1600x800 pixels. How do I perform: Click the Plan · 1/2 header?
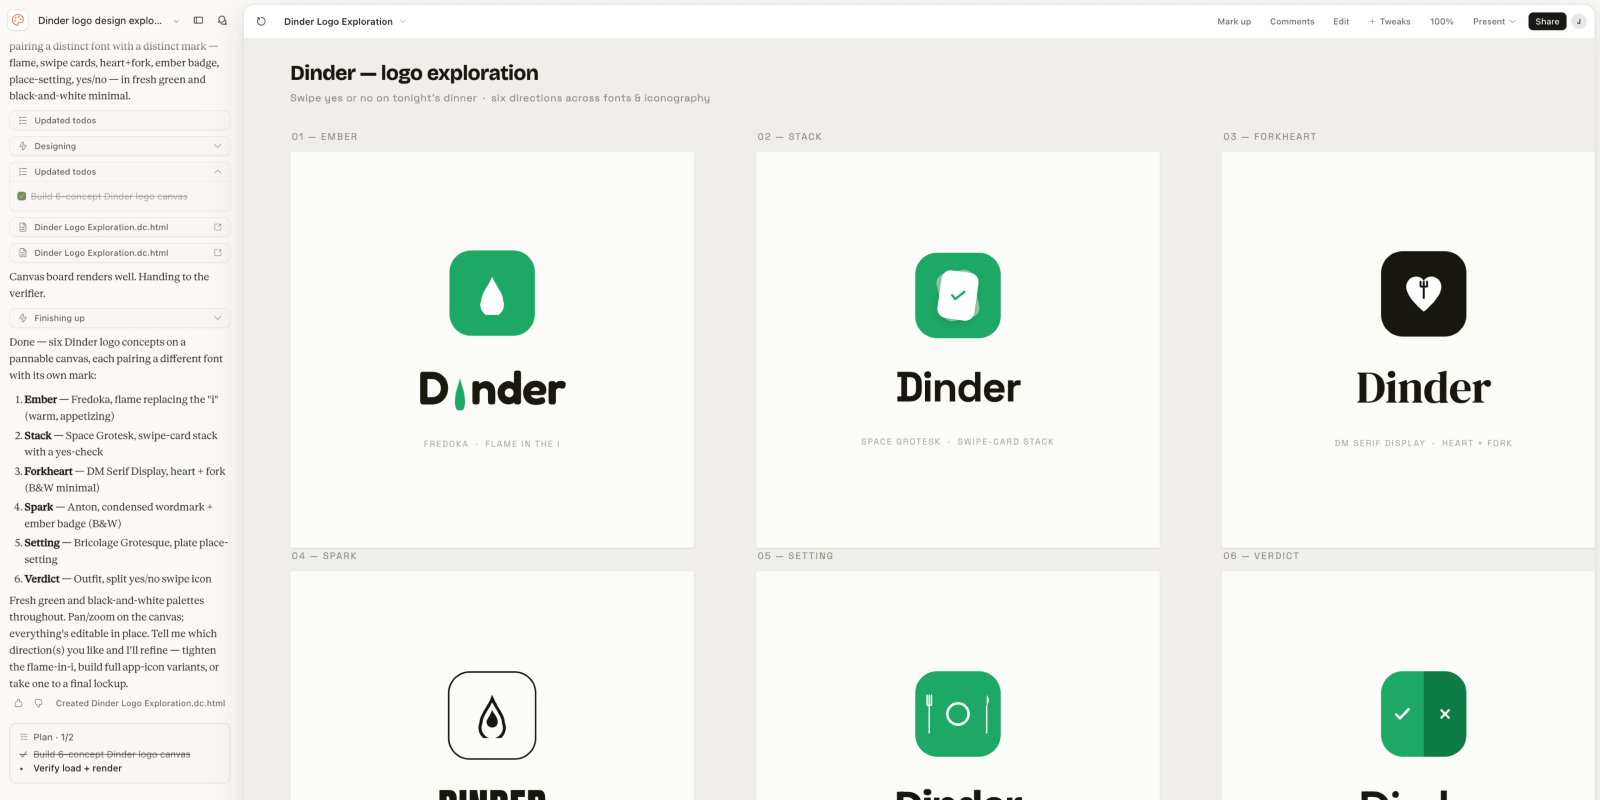point(53,737)
